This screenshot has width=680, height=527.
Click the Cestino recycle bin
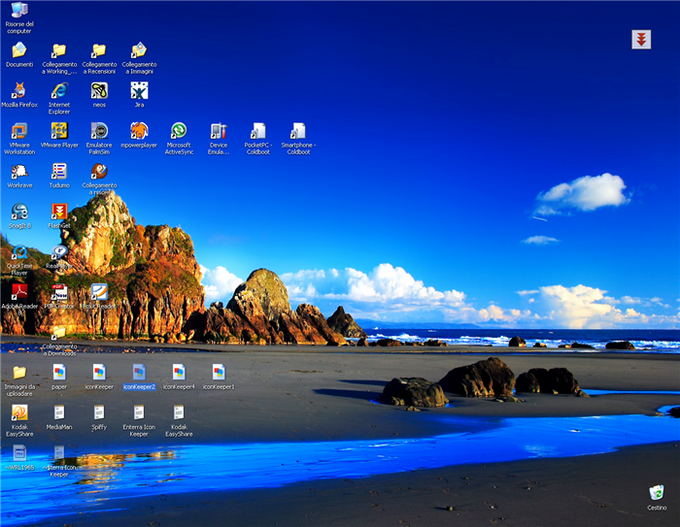tap(656, 493)
